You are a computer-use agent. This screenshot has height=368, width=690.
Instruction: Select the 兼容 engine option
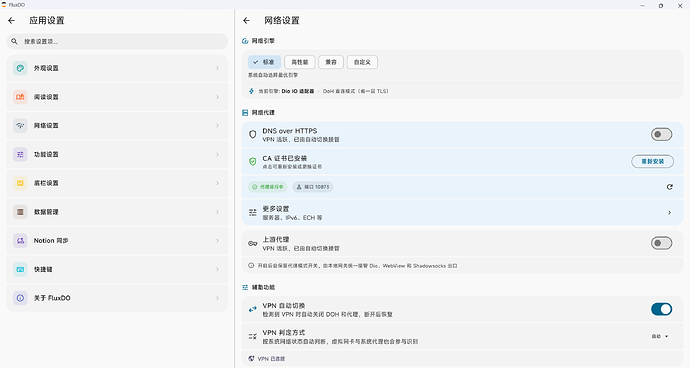pyautogui.click(x=331, y=62)
